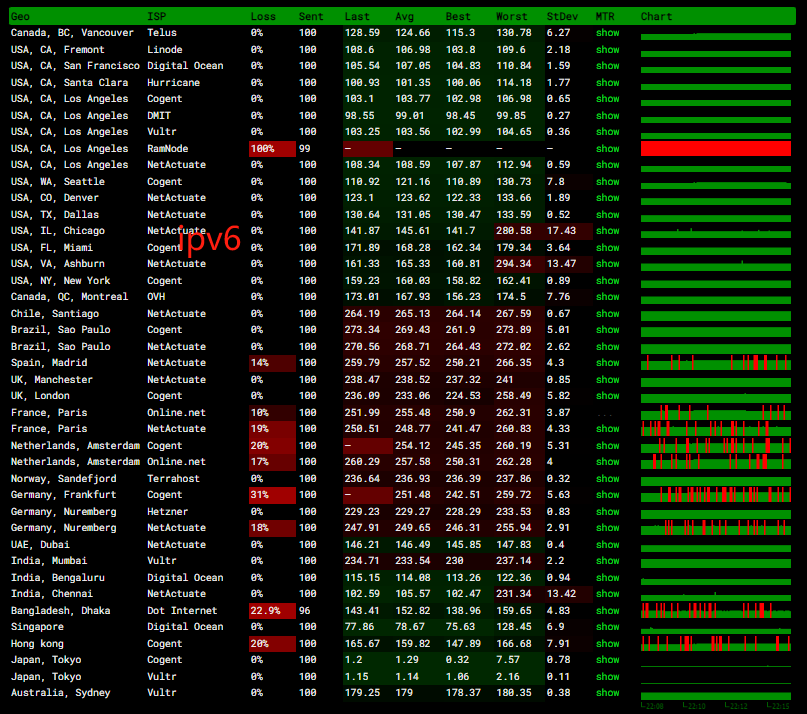Image resolution: width=807 pixels, height=714 pixels.
Task: Open MTR for Dubai NetActuate row
Action: click(x=607, y=545)
